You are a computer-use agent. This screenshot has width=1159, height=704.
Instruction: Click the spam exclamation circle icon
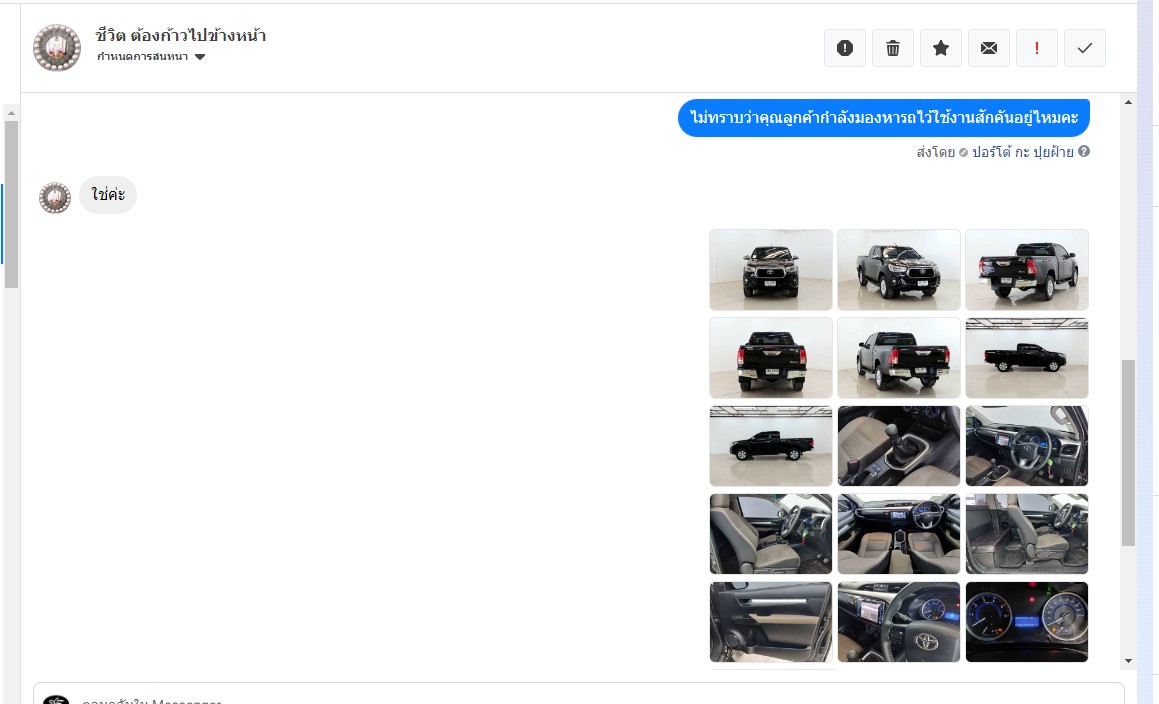(845, 48)
